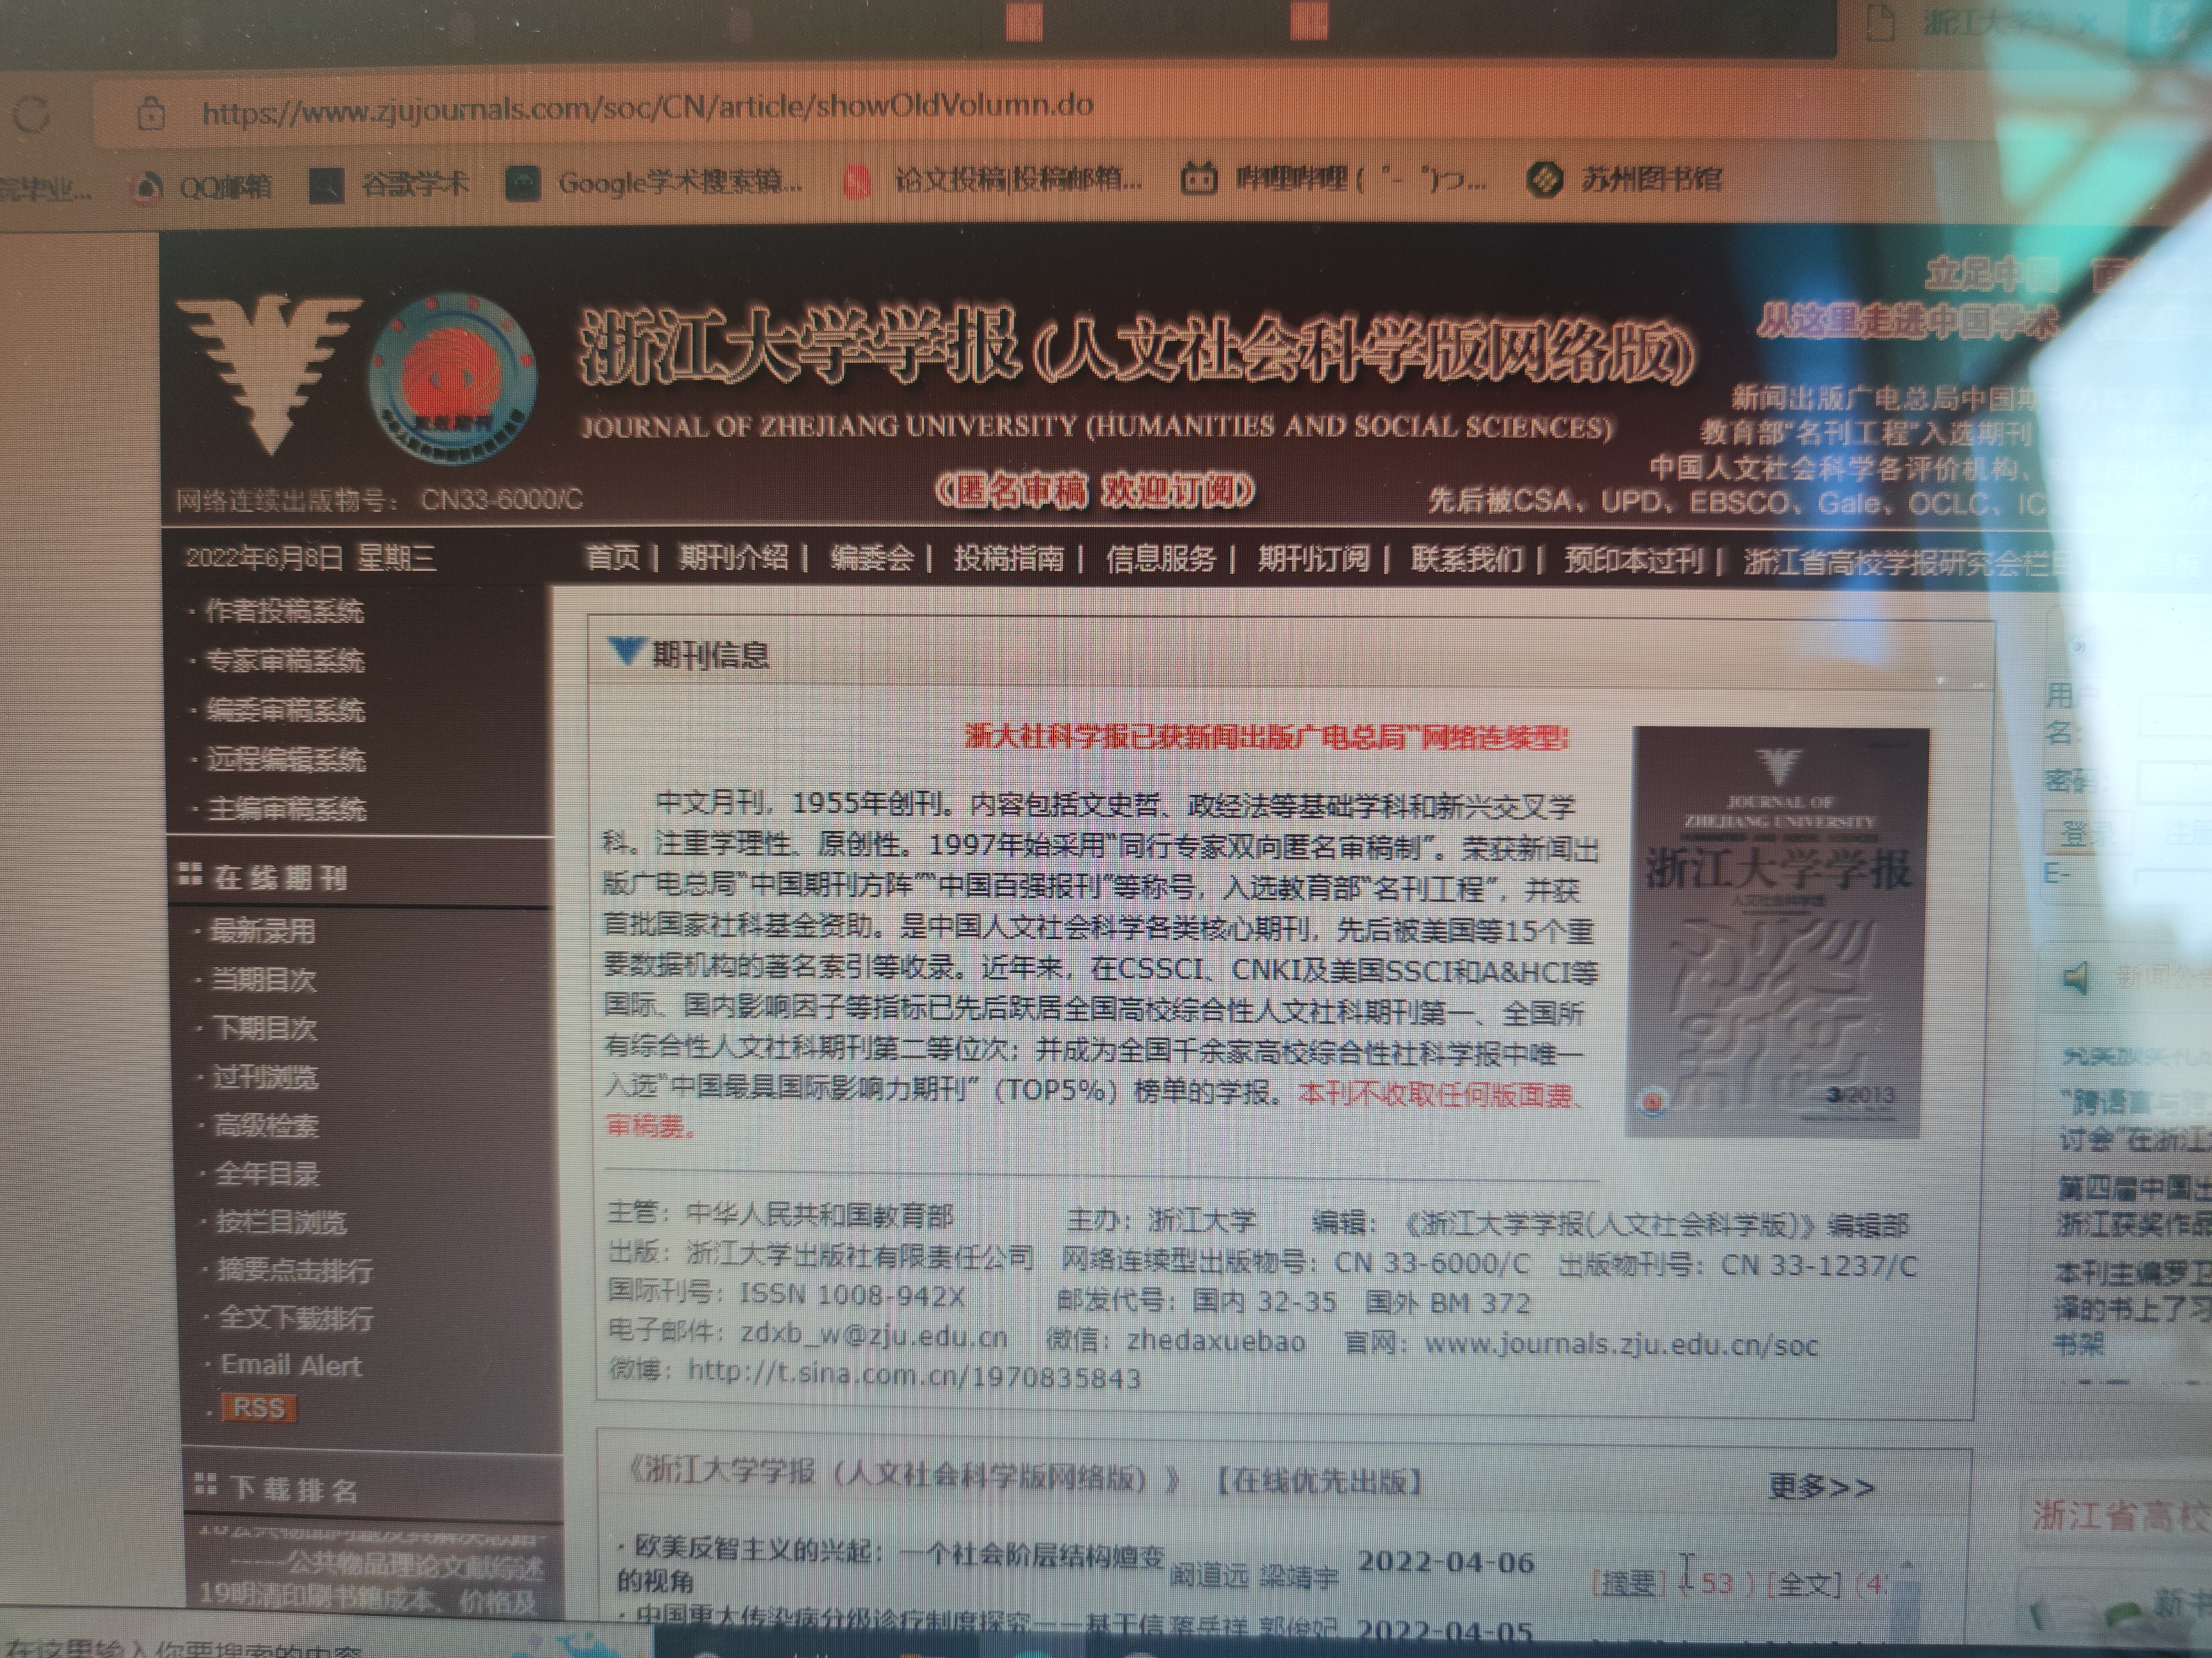Open Email Alert in sidebar
This screenshot has height=1658, width=2212.
(291, 1366)
